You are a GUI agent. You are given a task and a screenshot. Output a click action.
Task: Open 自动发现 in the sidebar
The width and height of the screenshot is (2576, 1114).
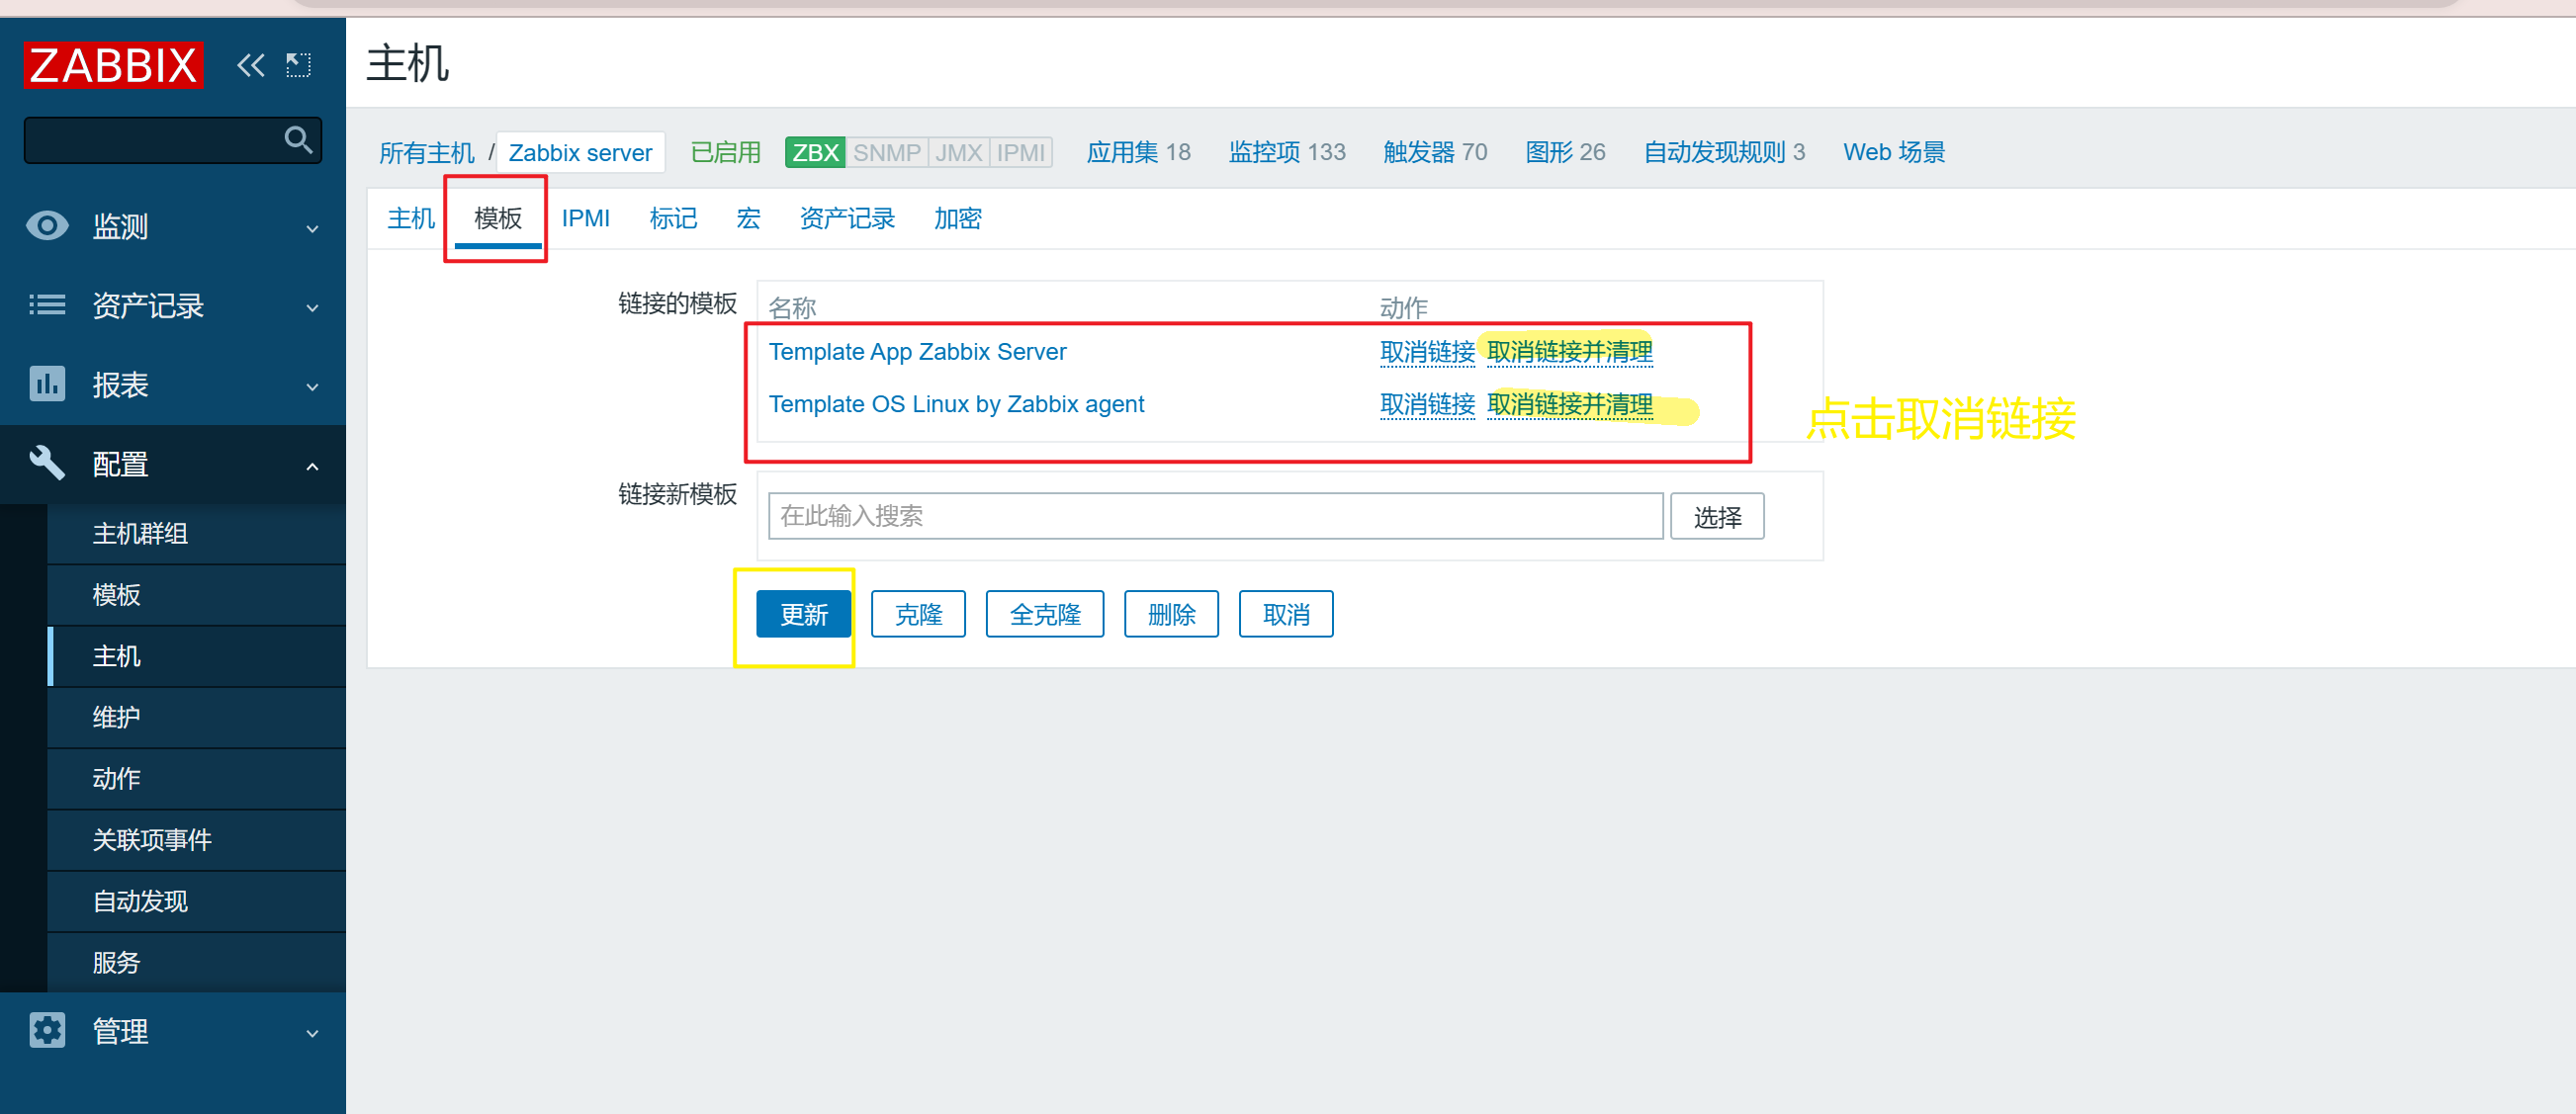tap(197, 901)
